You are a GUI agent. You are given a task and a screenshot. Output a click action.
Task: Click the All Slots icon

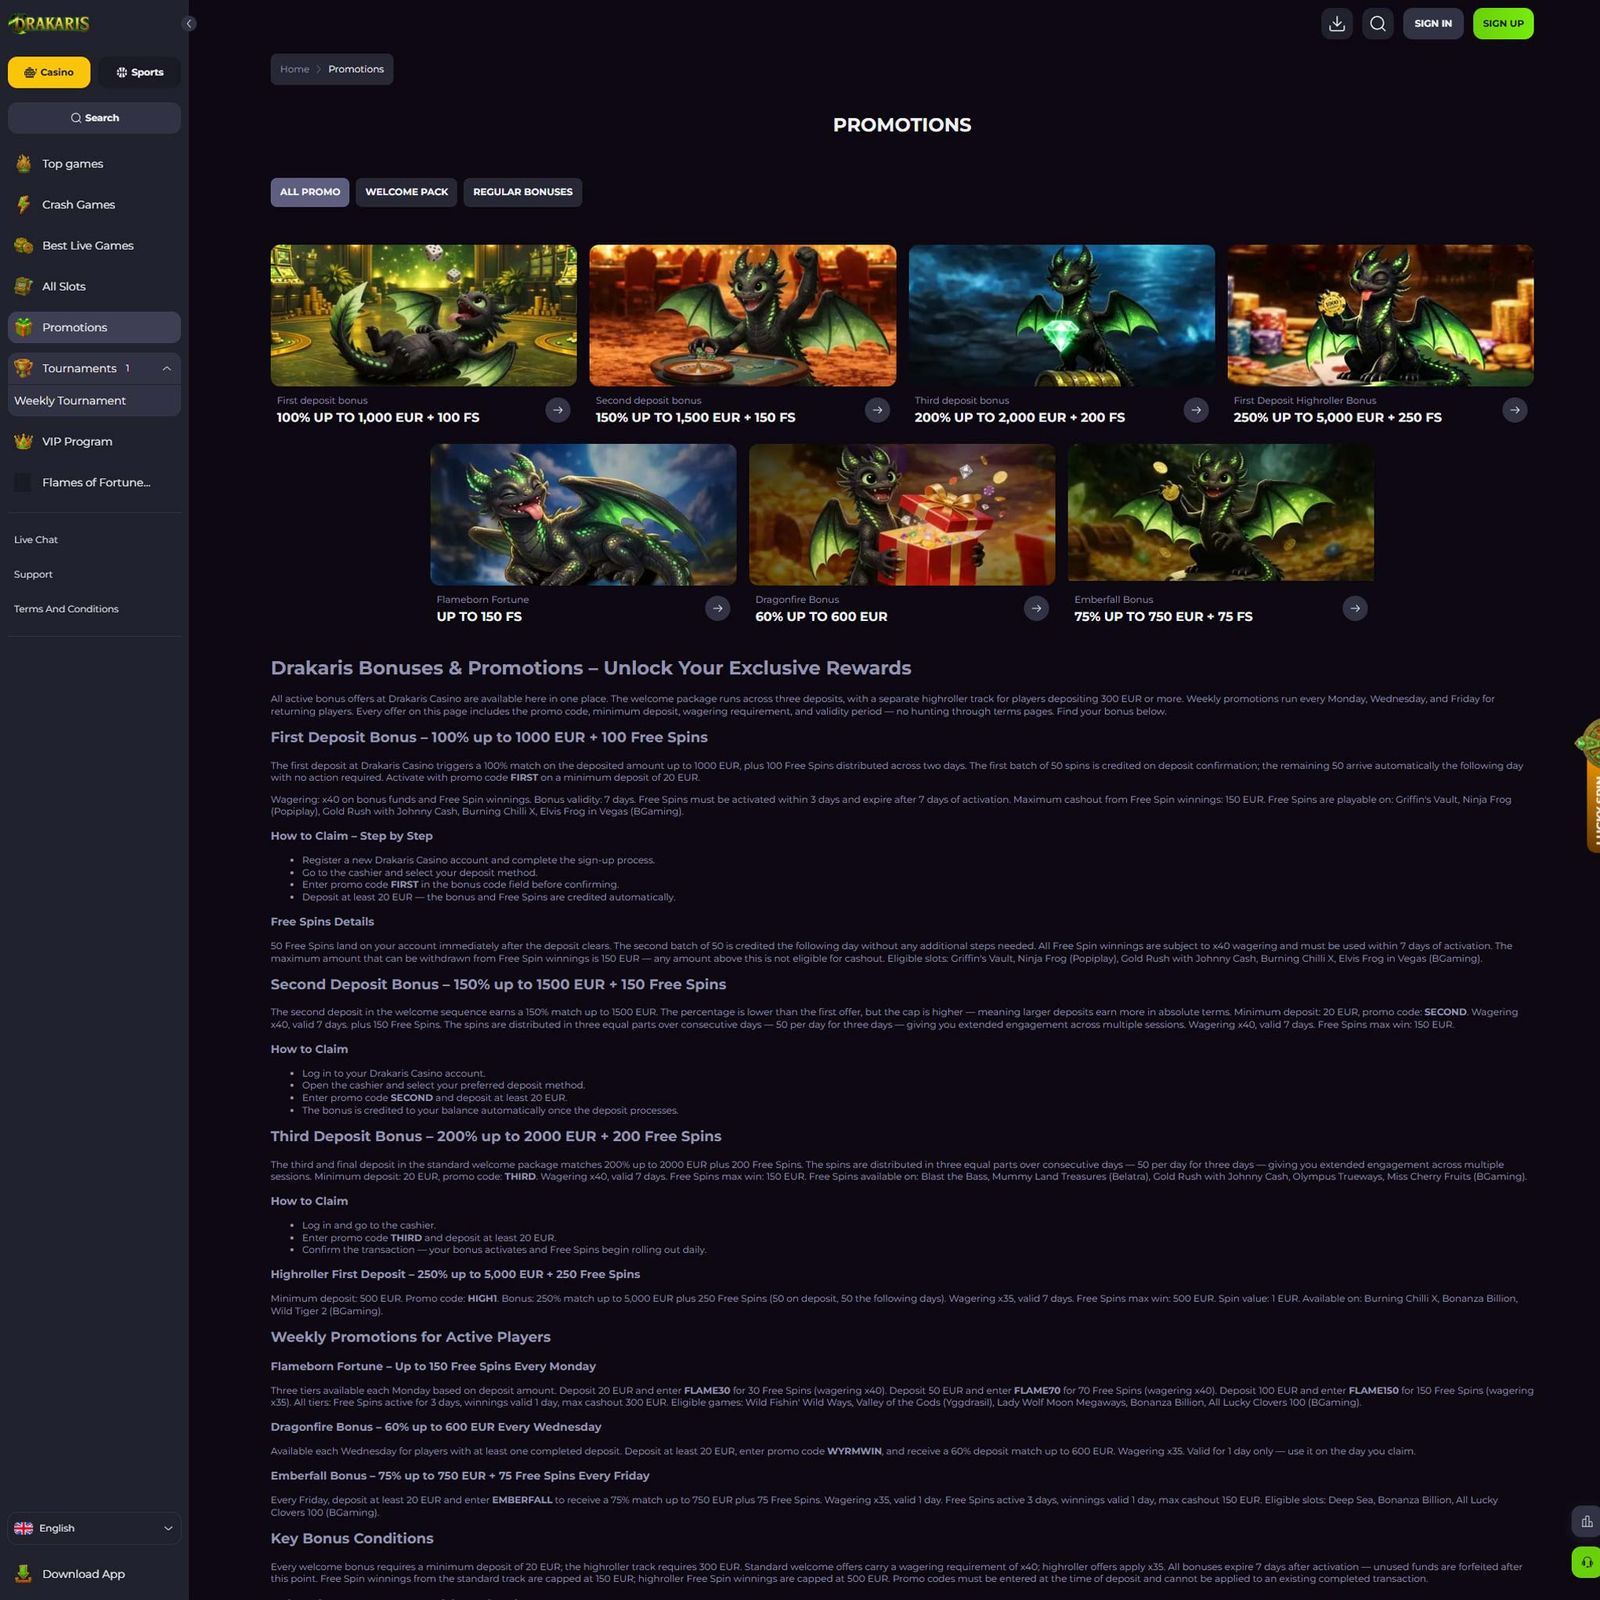[x=24, y=287]
